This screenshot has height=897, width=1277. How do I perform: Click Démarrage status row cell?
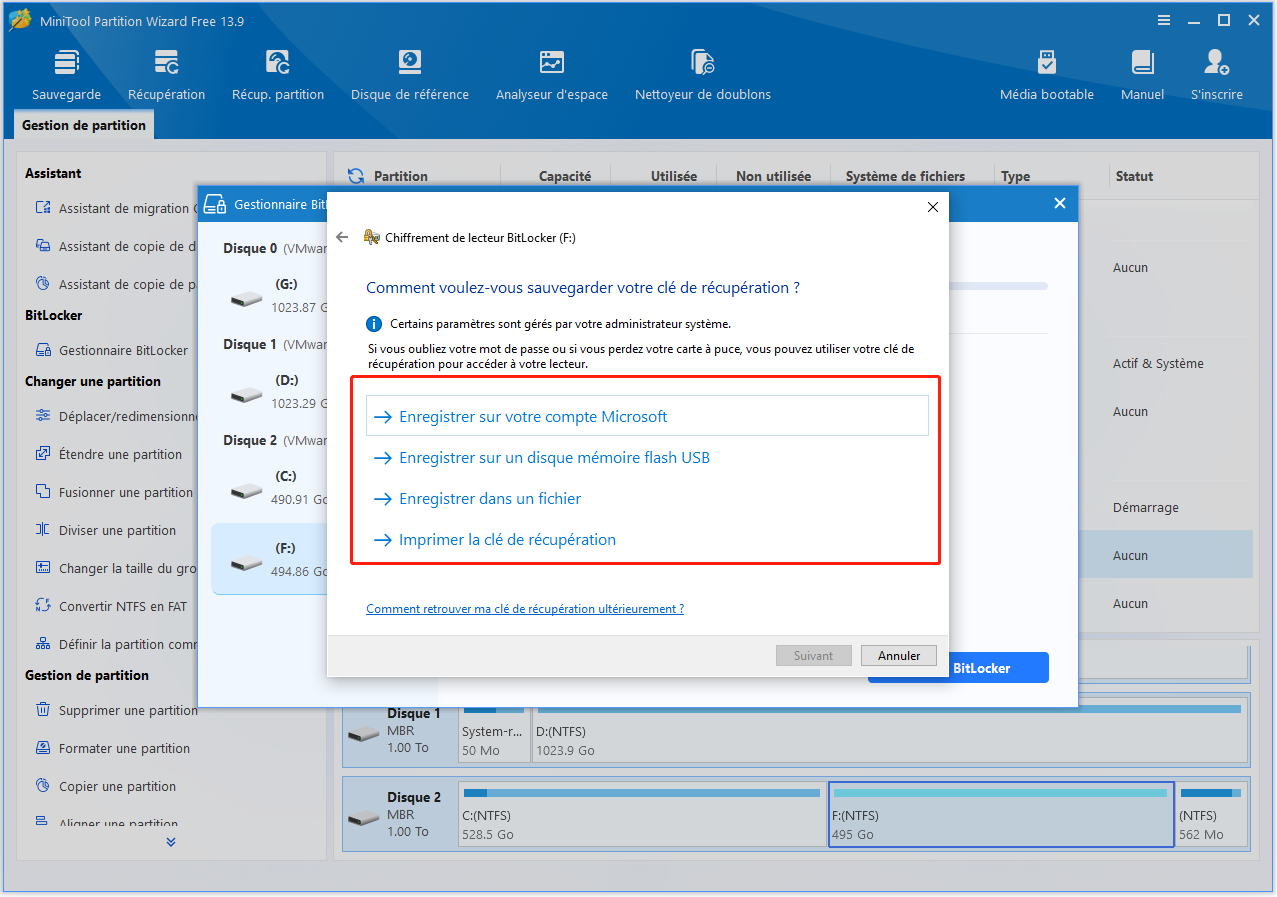click(x=1145, y=507)
